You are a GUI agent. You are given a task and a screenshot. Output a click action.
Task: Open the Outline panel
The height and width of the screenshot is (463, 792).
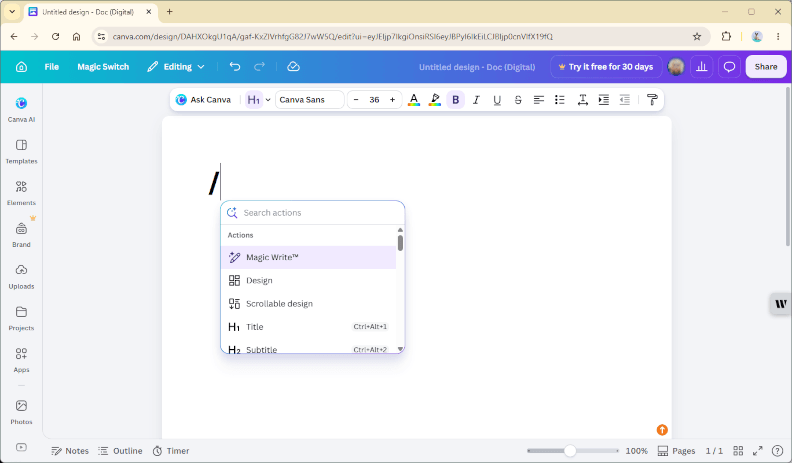pyautogui.click(x=120, y=451)
